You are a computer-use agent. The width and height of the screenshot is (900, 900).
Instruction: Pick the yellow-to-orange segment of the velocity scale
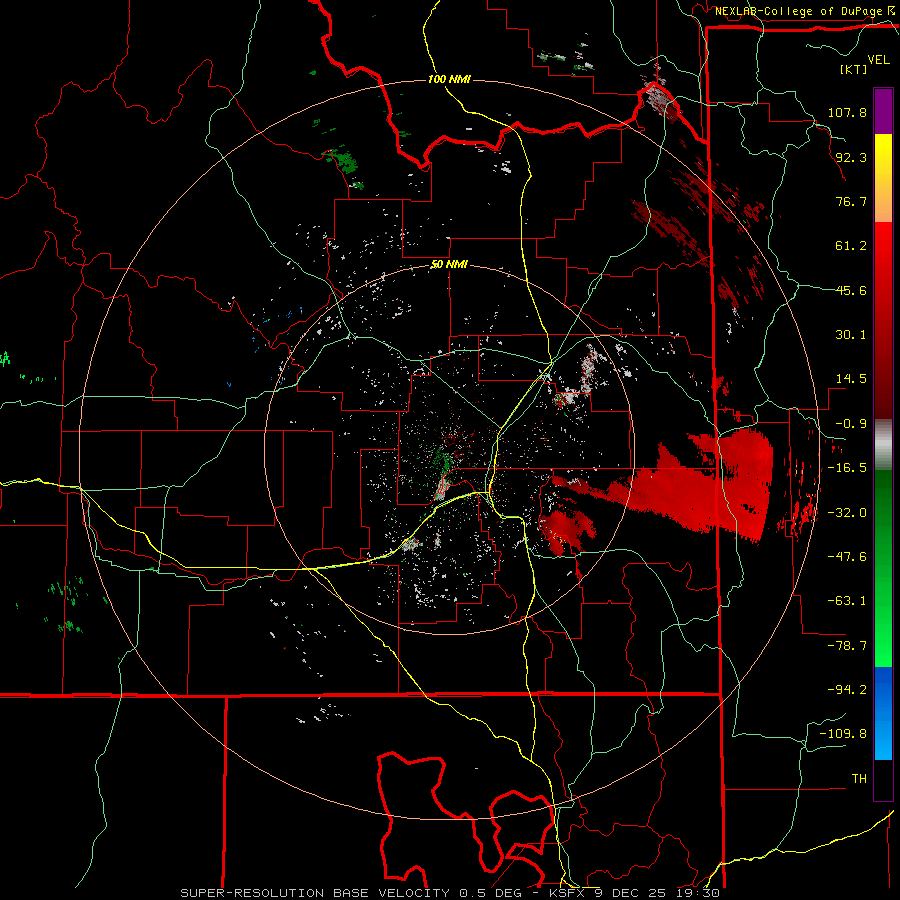pos(883,178)
